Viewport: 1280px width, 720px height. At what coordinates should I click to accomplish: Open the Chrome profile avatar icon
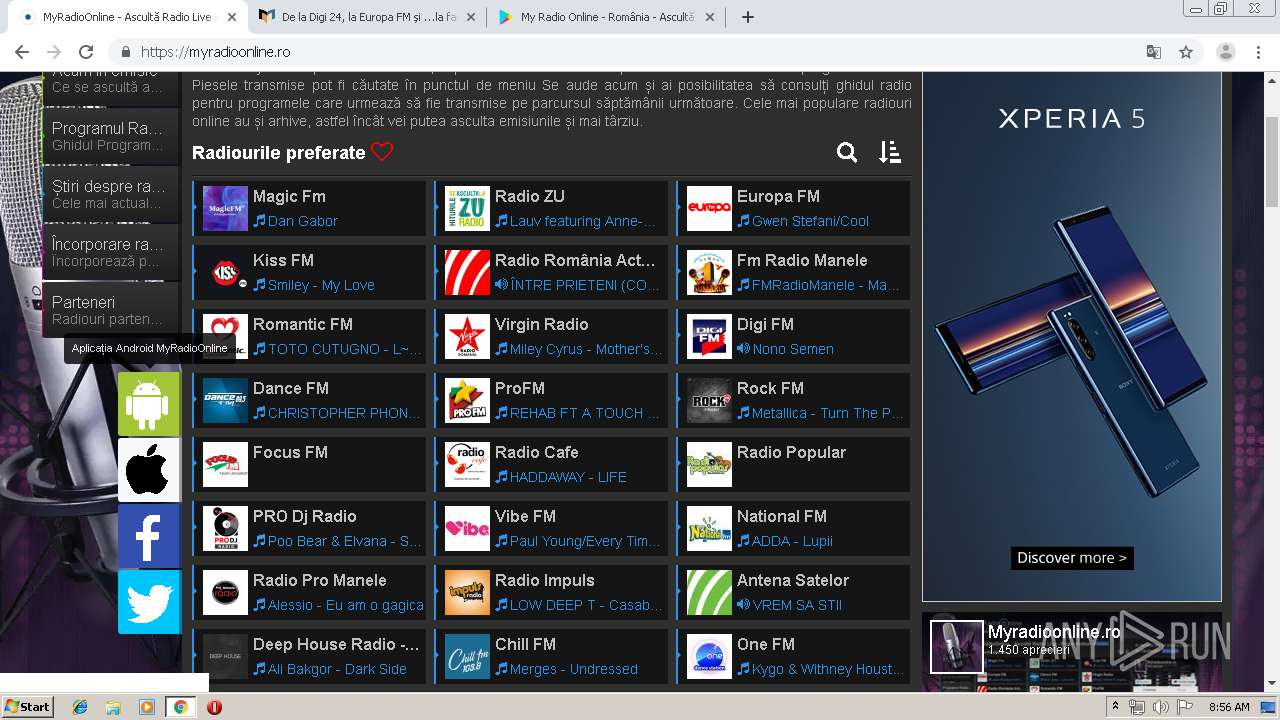tap(1226, 52)
